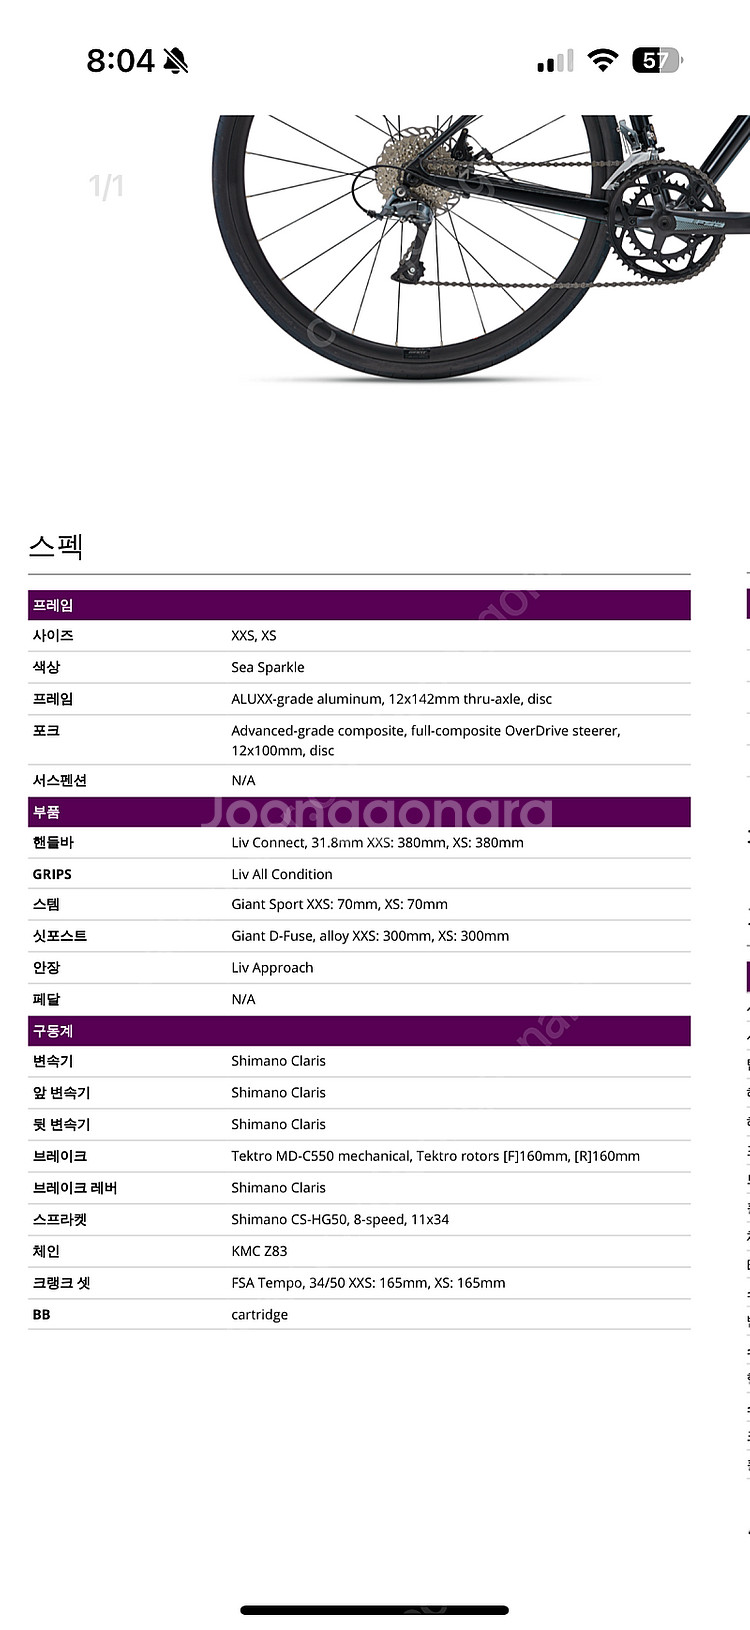Tap Shimano Claris in the 브레이크 레버 row
This screenshot has height=1630, width=750.
click(279, 1188)
